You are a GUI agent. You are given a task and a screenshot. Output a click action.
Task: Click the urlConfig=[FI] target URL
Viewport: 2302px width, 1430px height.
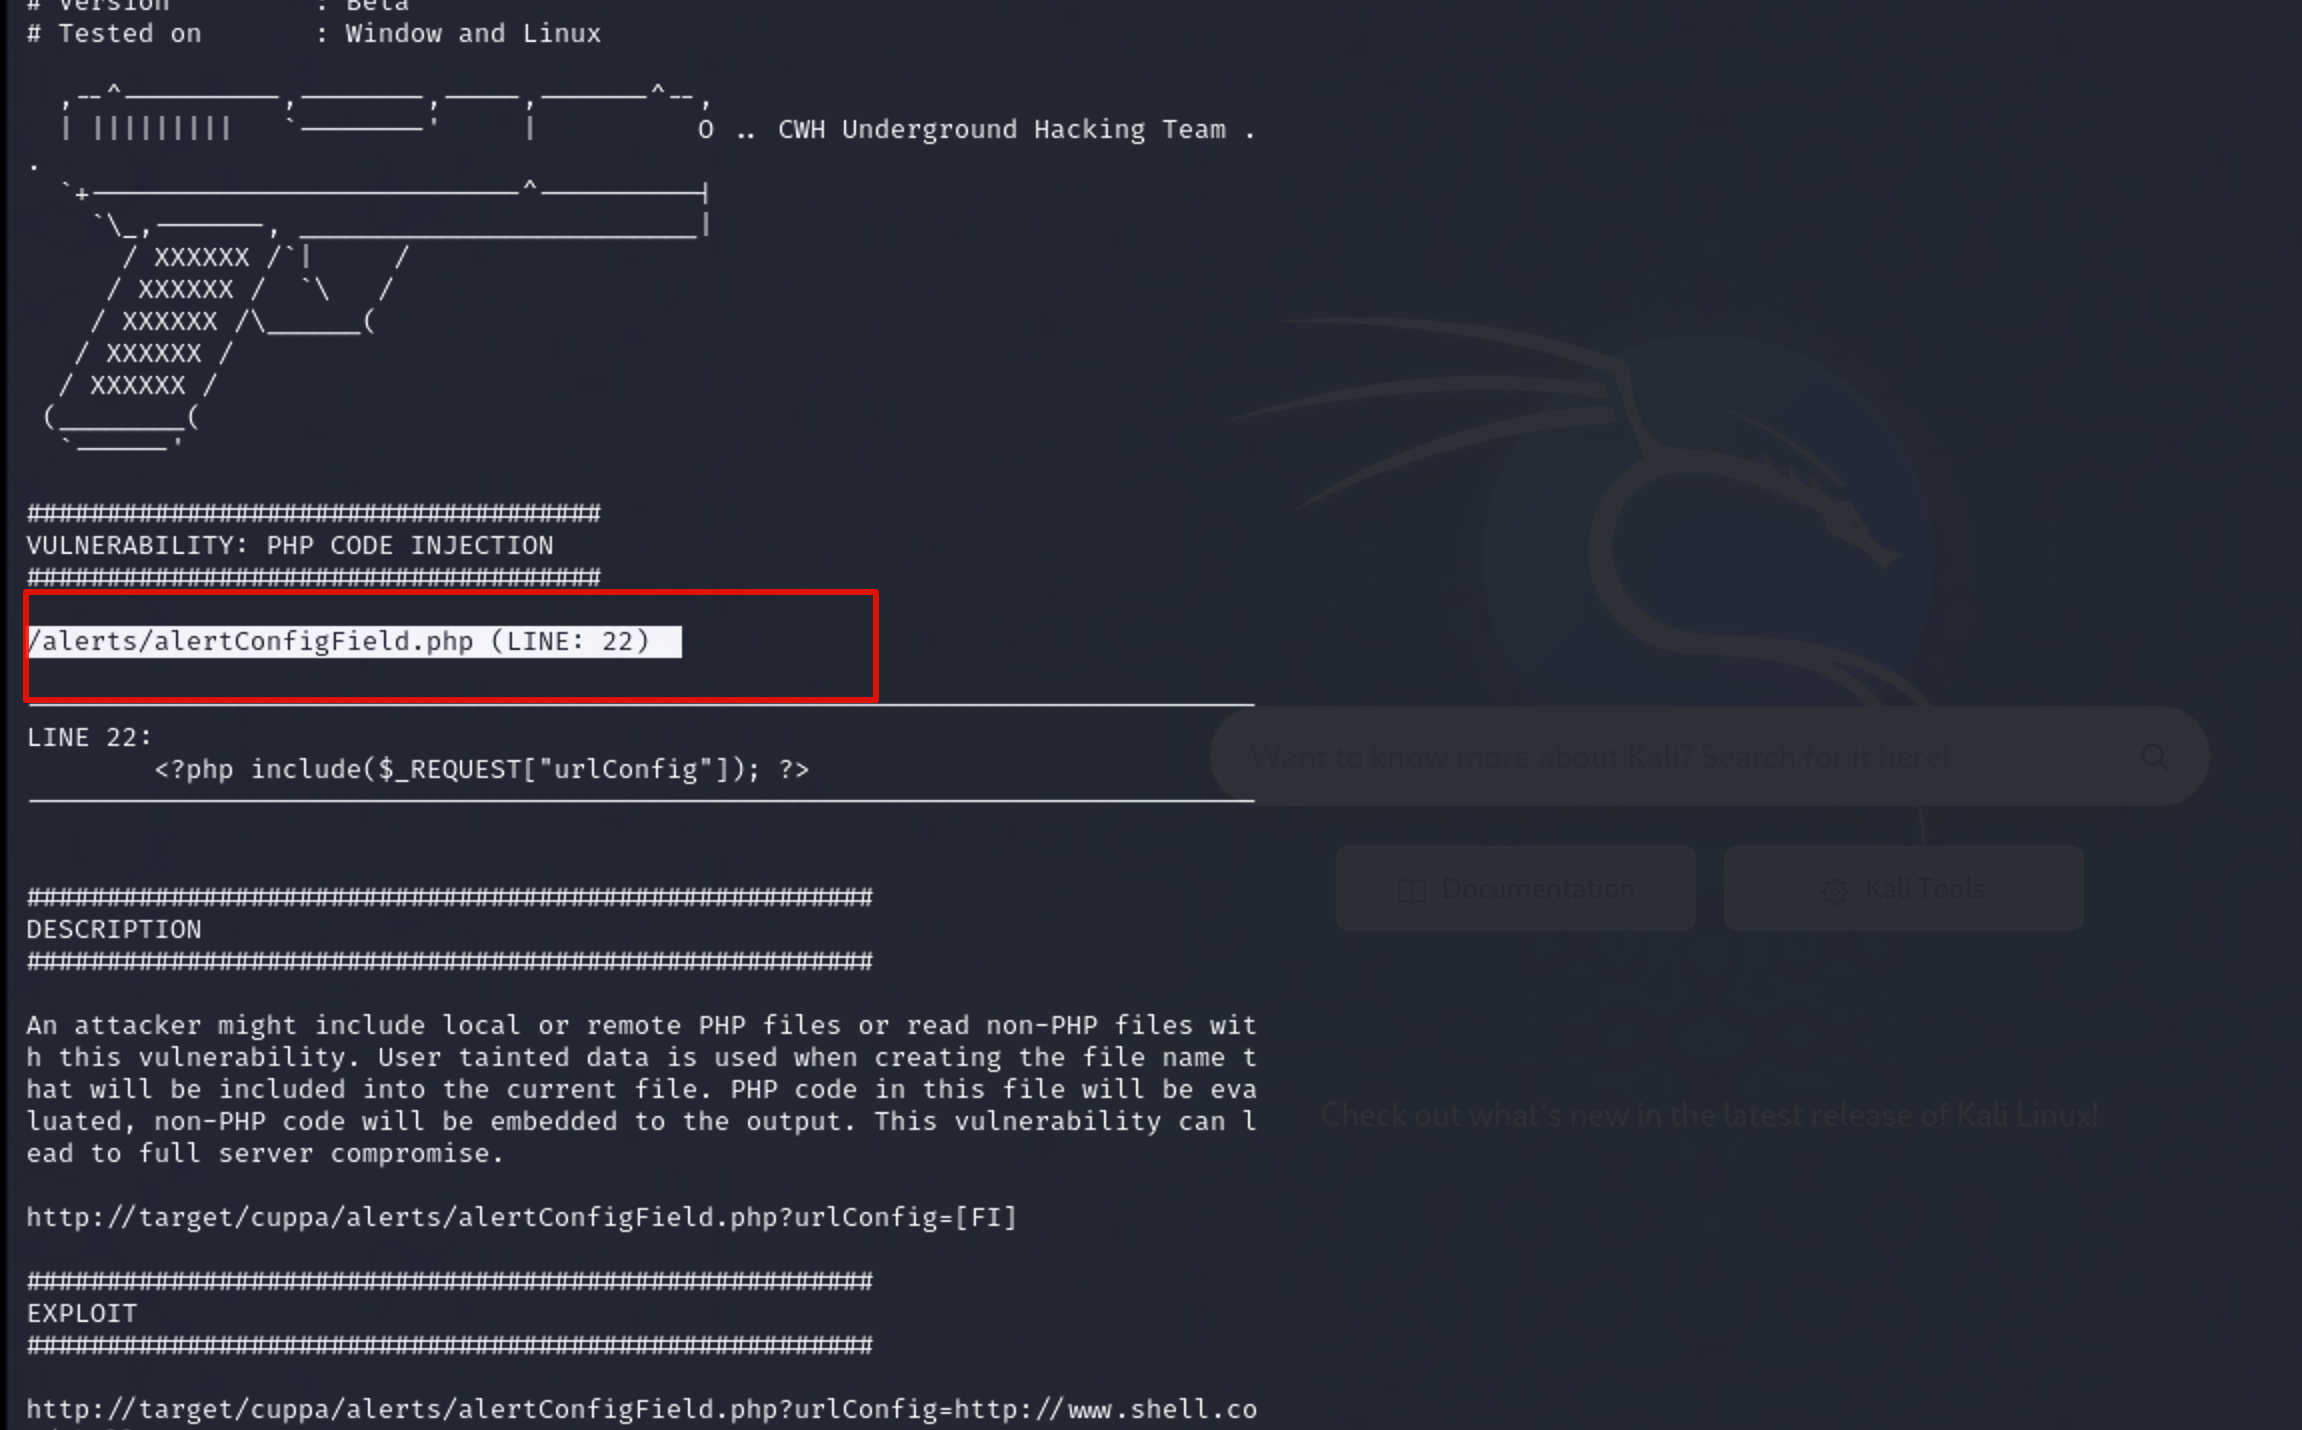[520, 1217]
